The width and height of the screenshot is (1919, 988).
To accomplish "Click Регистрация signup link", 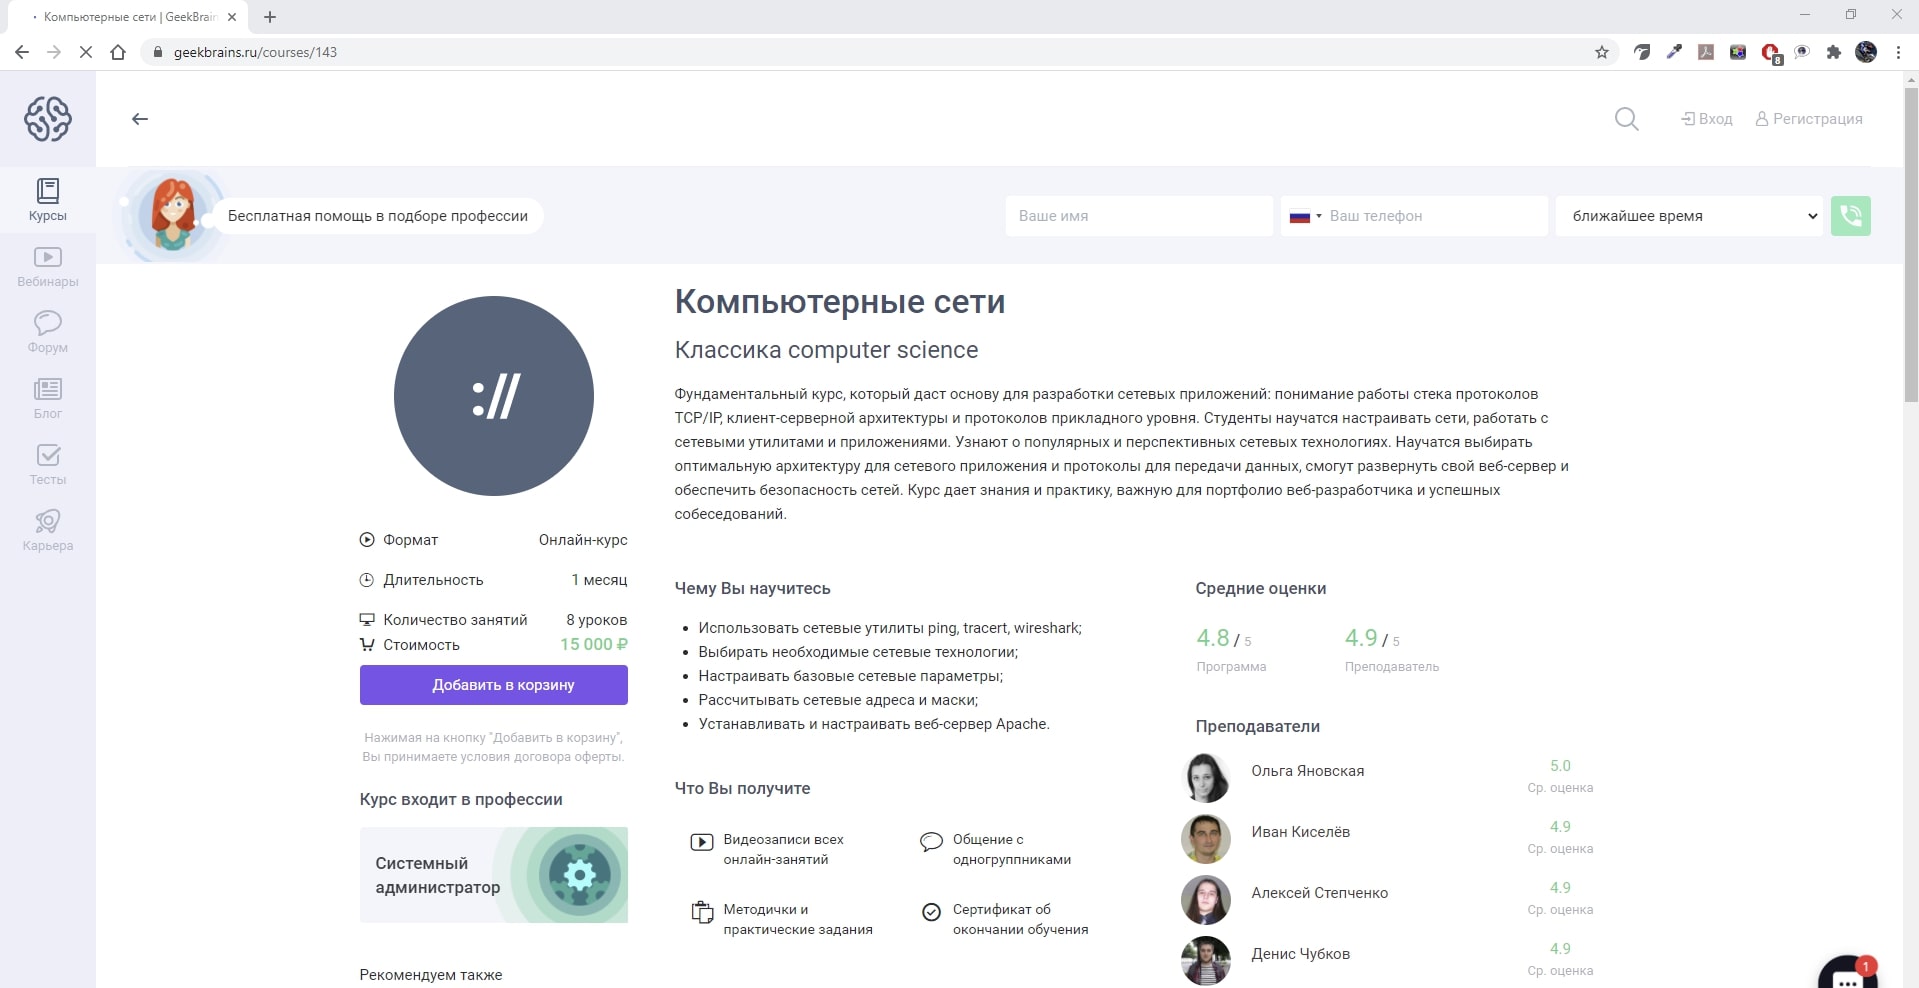I will tap(1809, 119).
